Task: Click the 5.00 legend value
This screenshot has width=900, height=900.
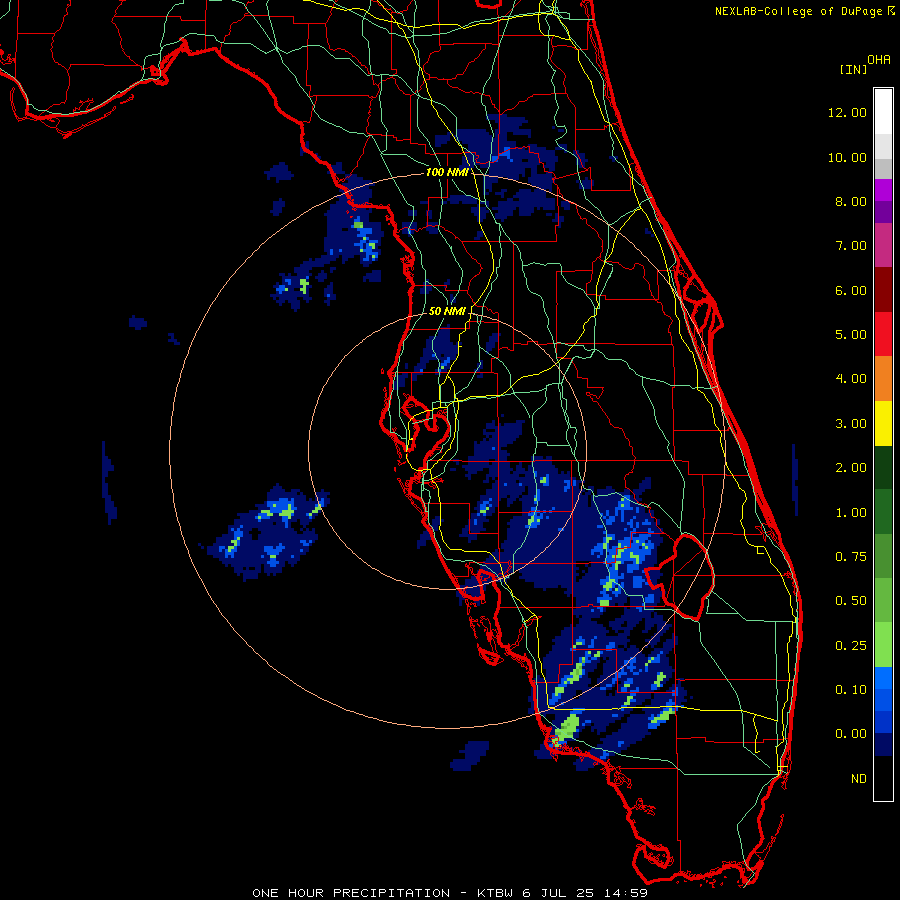Action: tap(851, 335)
